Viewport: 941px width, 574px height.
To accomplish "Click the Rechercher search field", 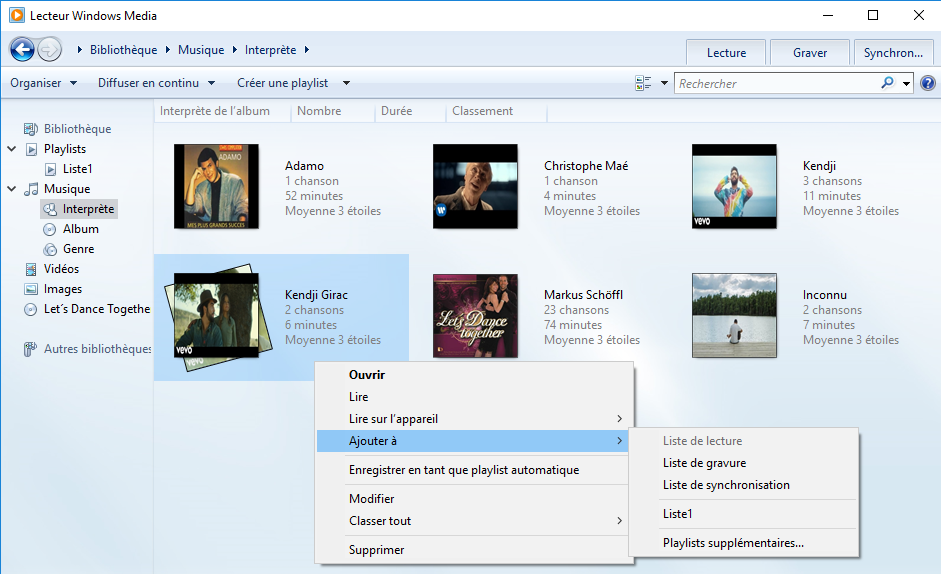I will (777, 83).
